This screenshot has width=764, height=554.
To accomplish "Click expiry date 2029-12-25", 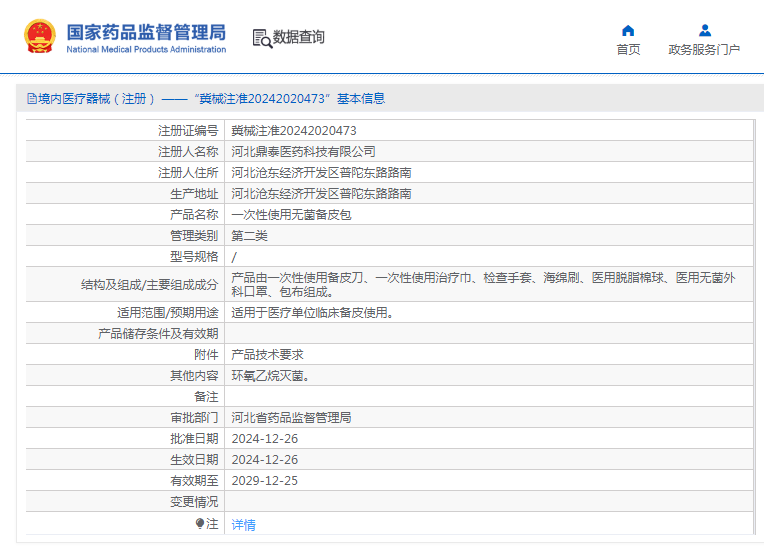I will coord(265,480).
